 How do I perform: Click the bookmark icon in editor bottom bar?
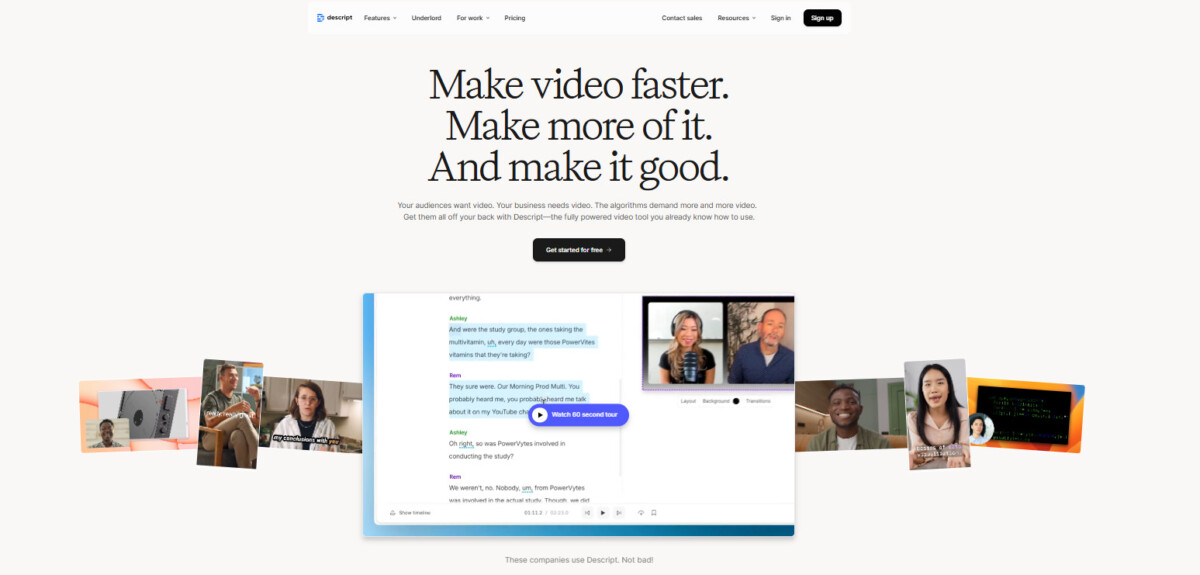(654, 512)
